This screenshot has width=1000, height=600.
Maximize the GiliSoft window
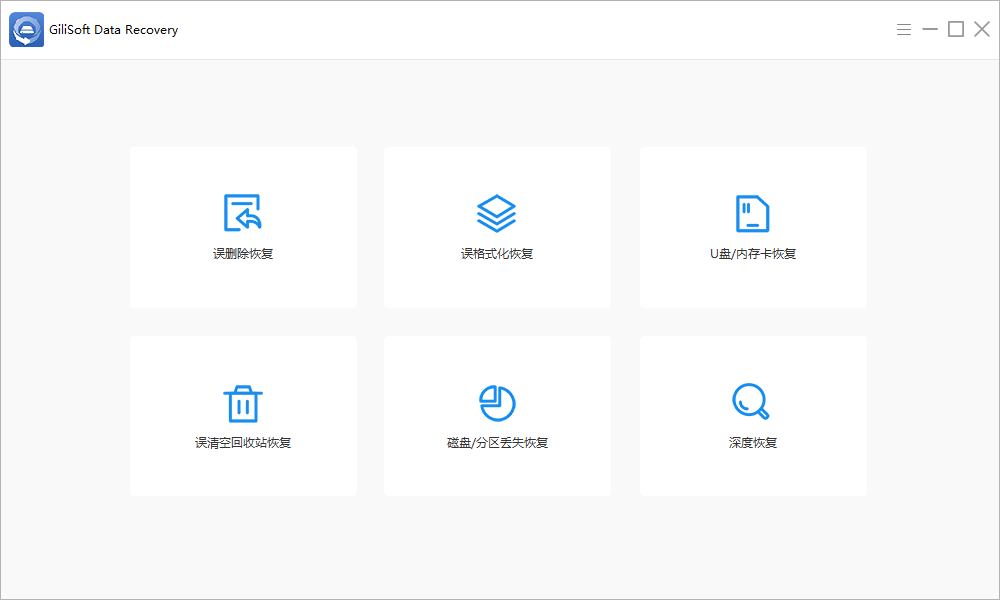pyautogui.click(x=955, y=29)
